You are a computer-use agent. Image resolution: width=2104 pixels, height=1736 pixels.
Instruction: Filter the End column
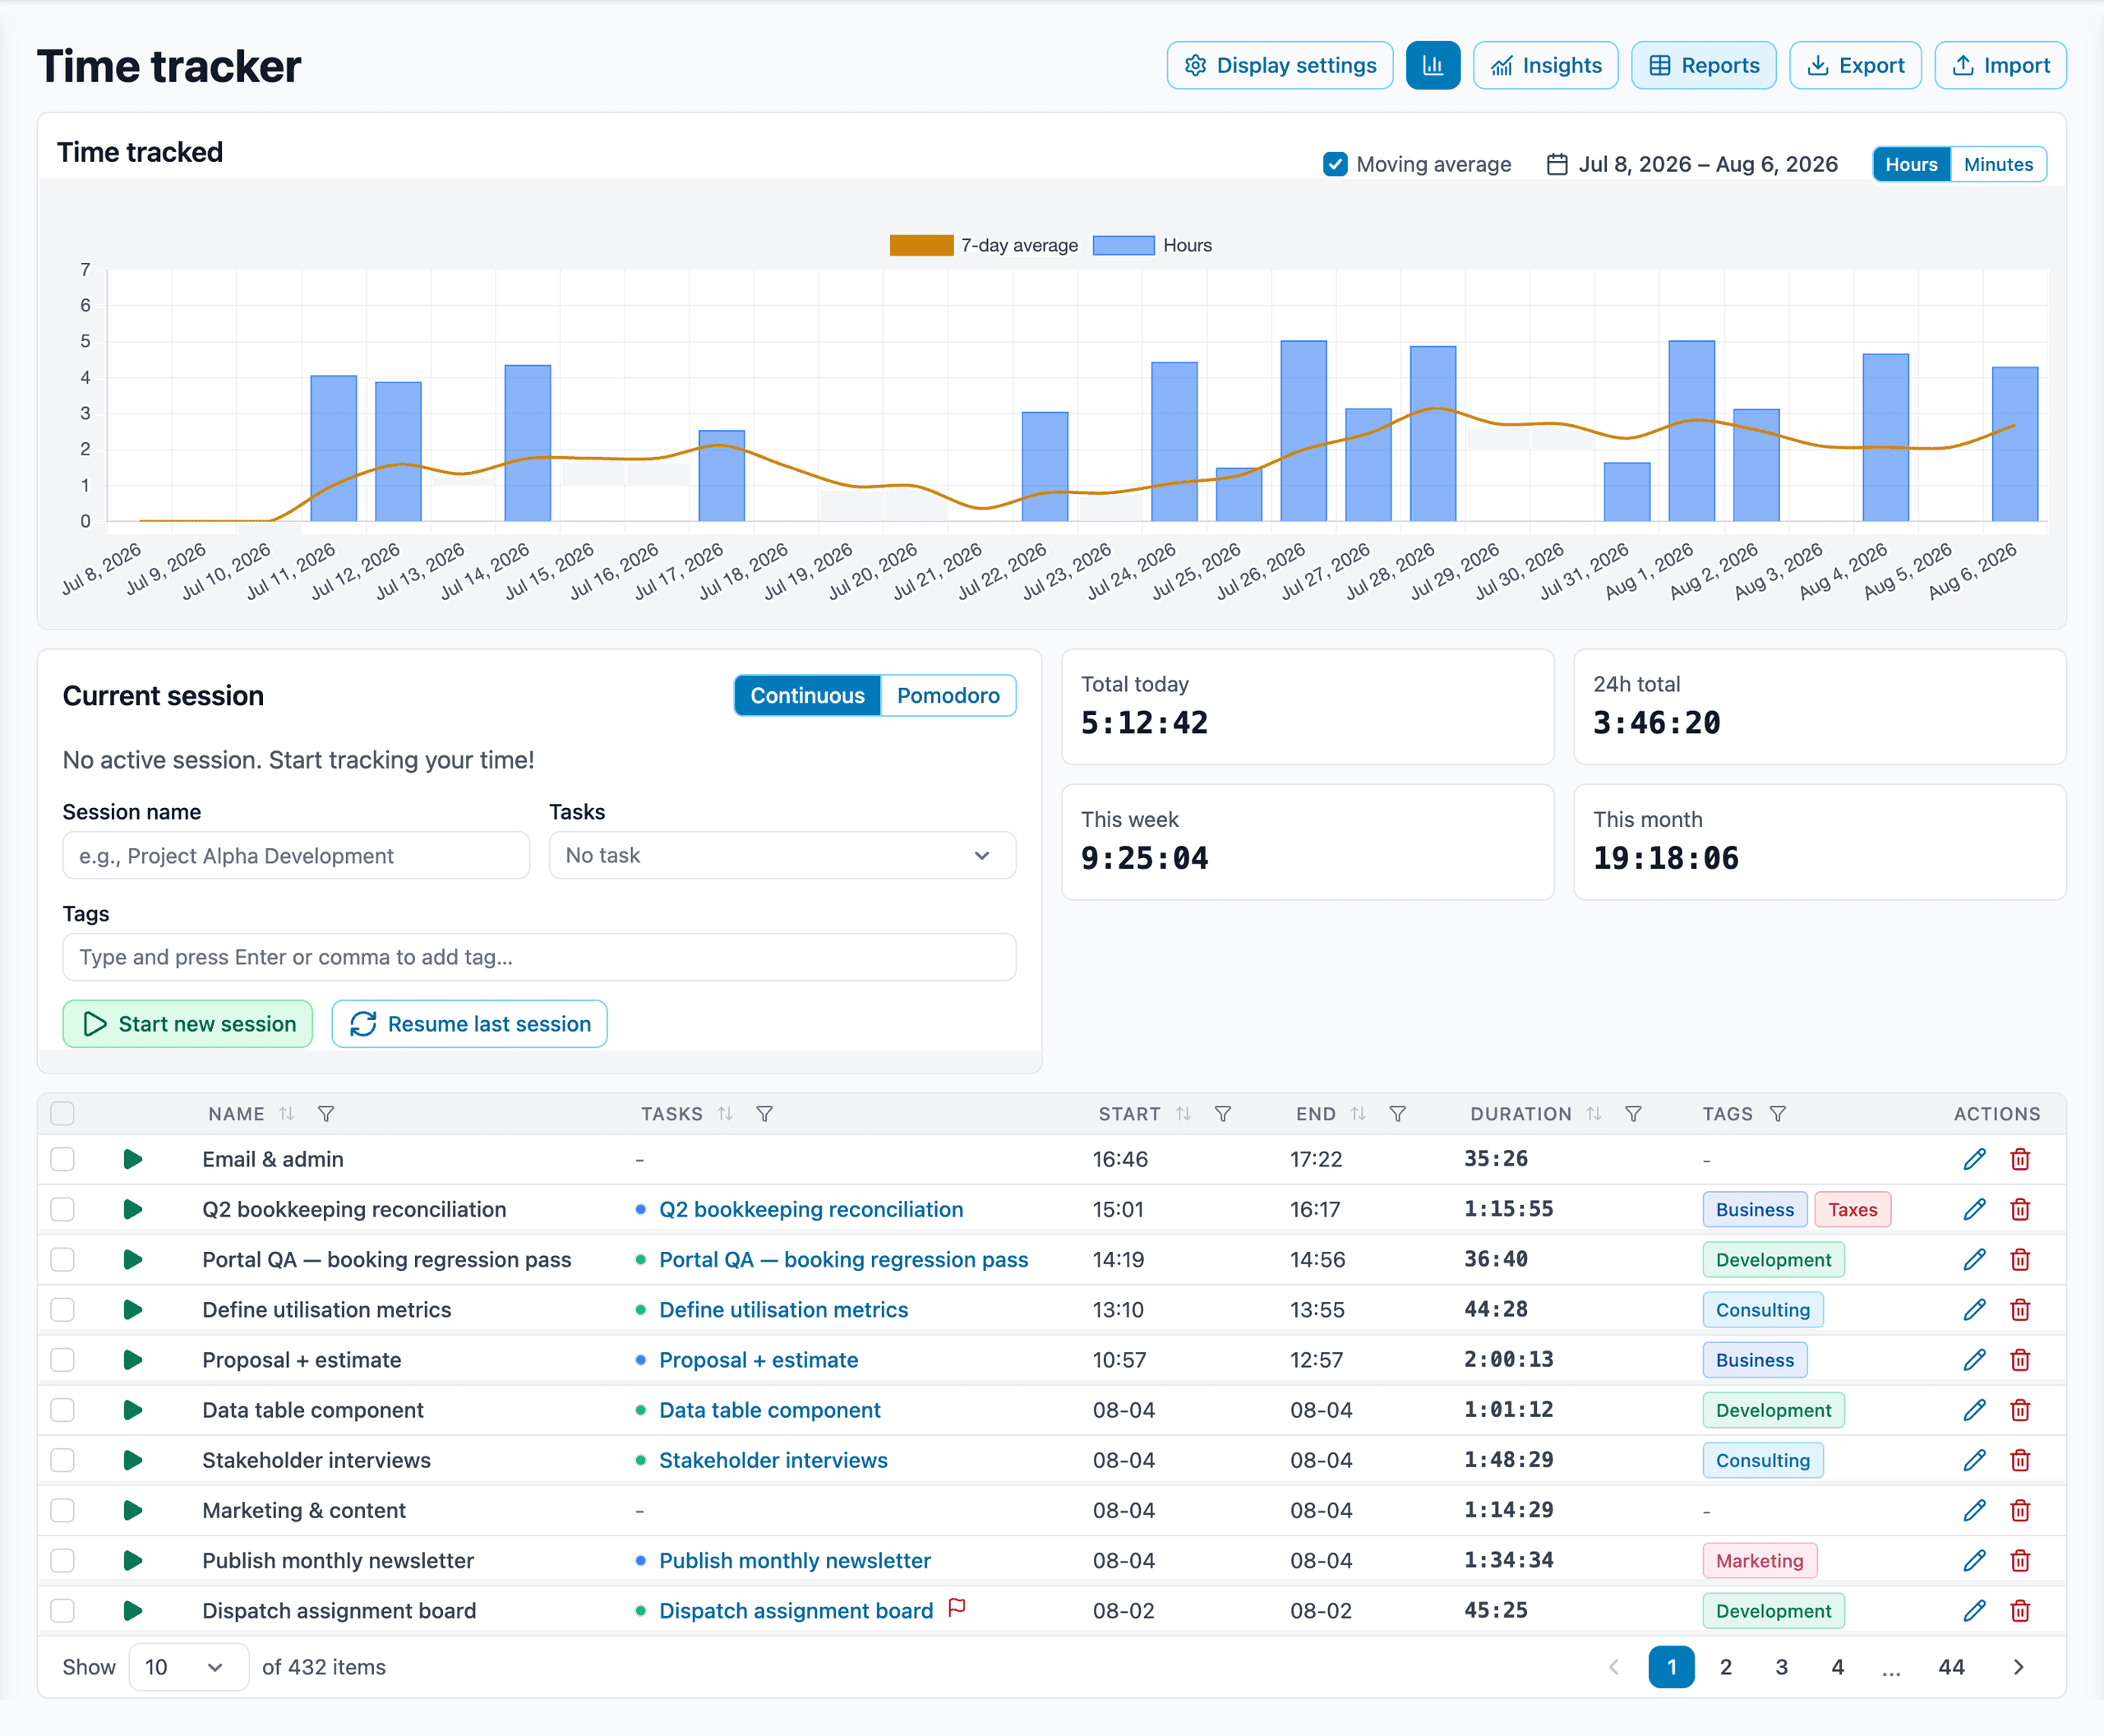(1398, 1114)
